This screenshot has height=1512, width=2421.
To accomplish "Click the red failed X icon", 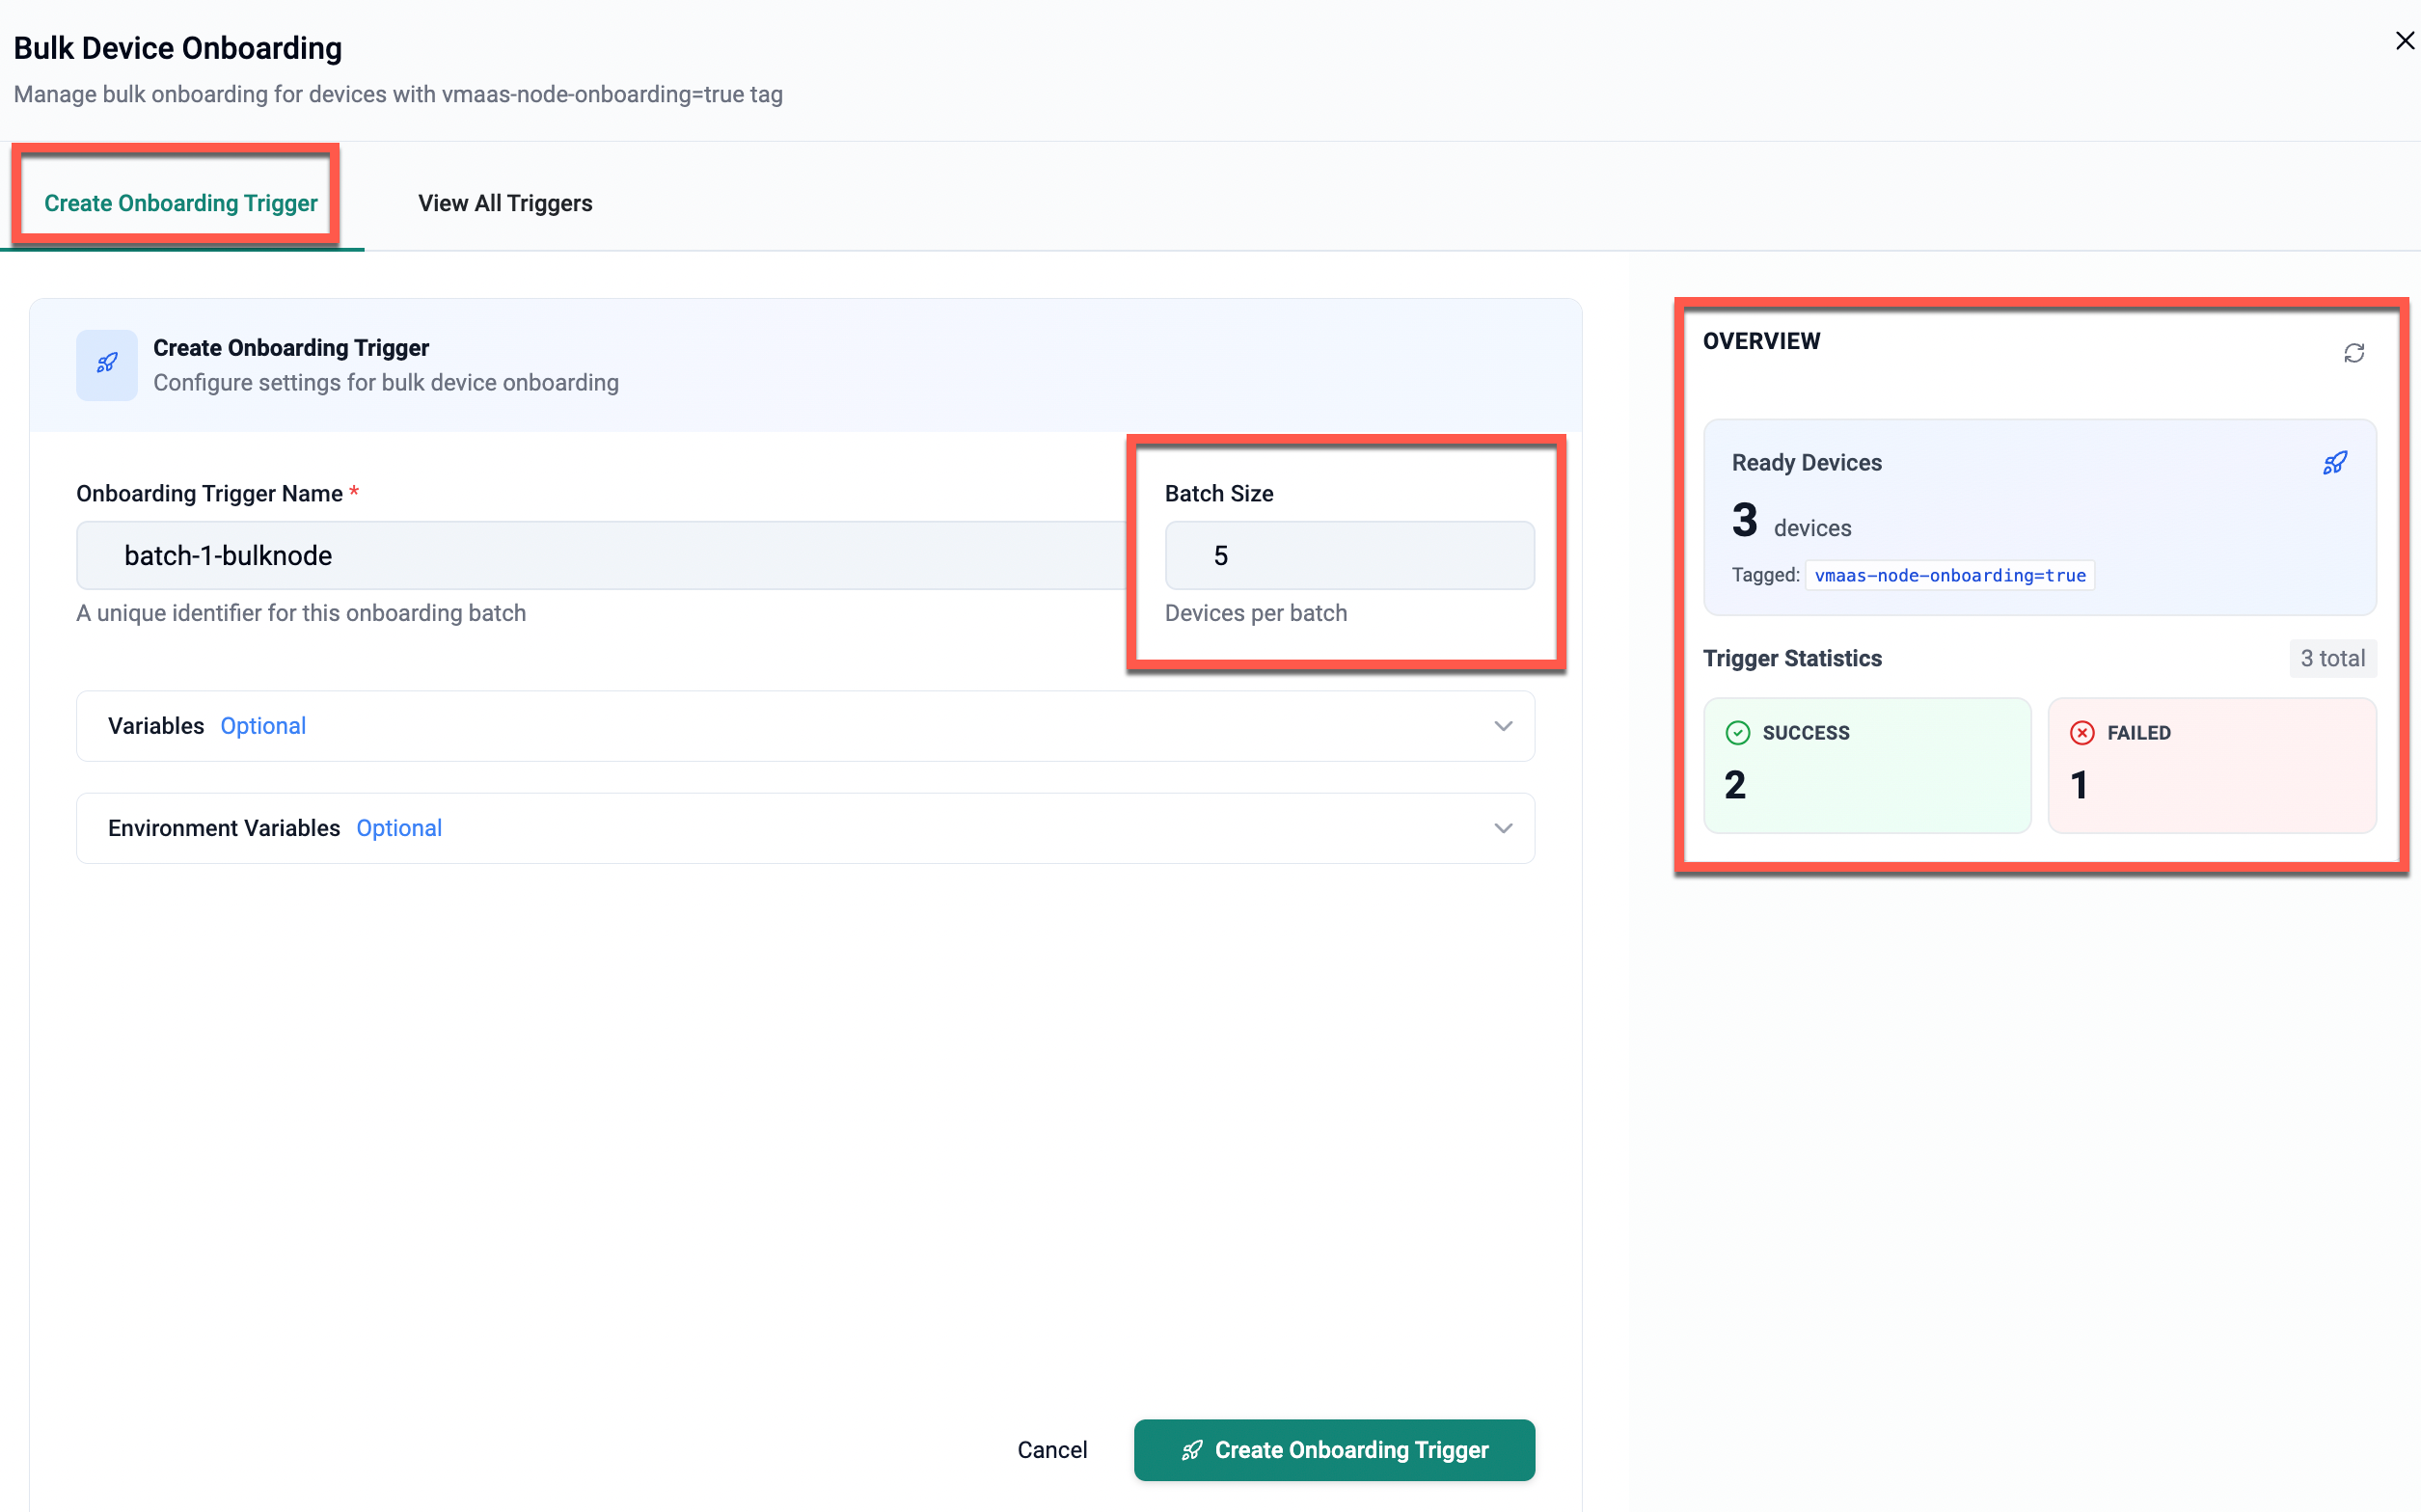I will (2082, 733).
